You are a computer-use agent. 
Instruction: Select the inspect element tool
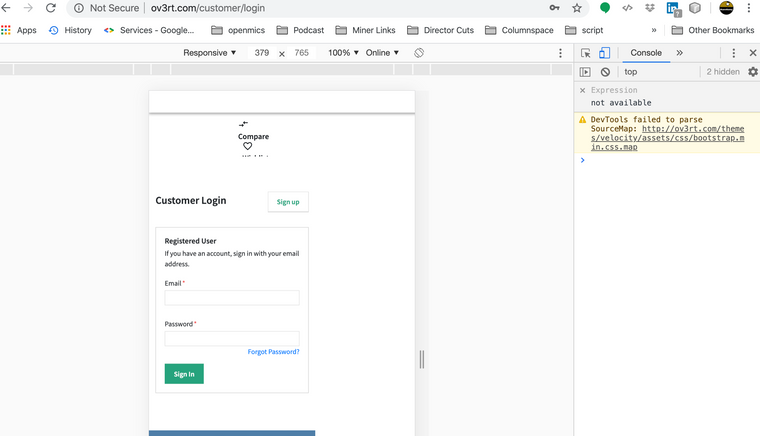[586, 53]
